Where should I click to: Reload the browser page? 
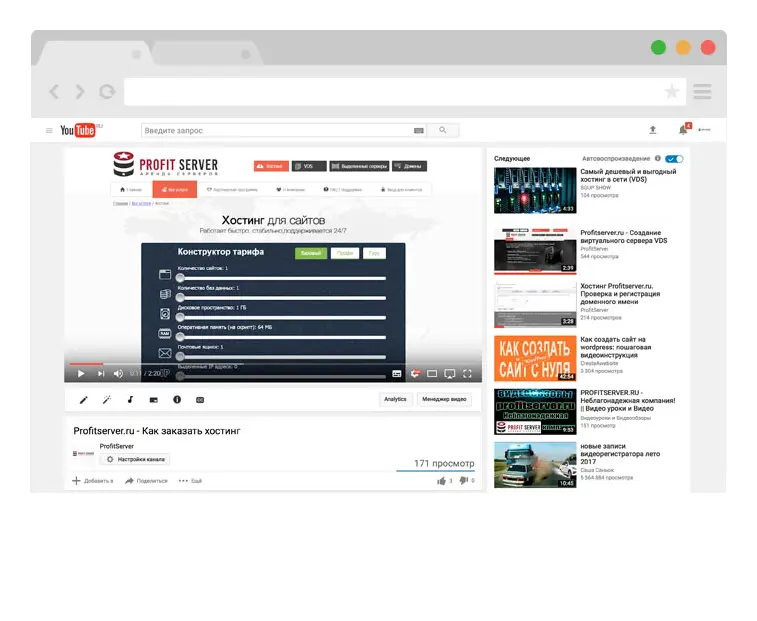tap(107, 91)
